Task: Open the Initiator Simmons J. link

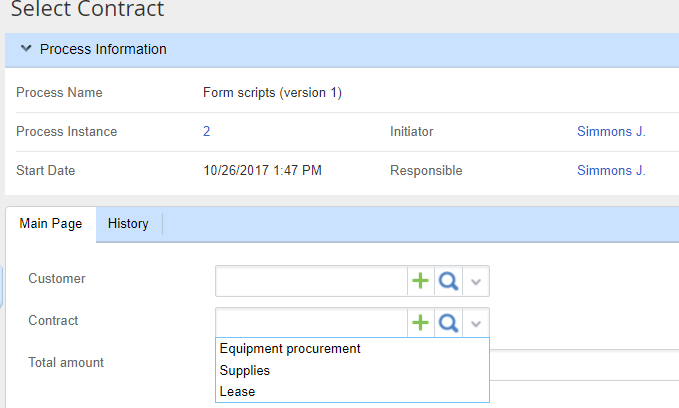Action: tap(611, 131)
